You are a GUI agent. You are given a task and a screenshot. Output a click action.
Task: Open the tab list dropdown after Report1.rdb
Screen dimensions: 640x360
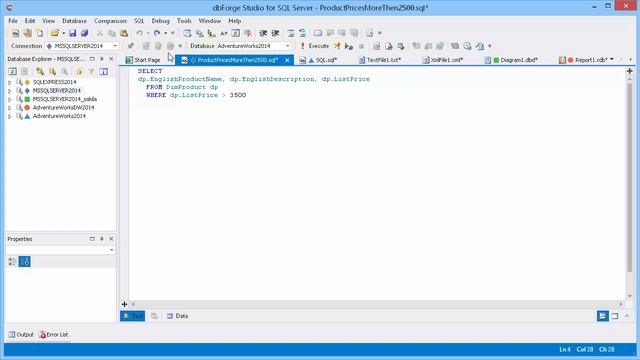(x=611, y=60)
